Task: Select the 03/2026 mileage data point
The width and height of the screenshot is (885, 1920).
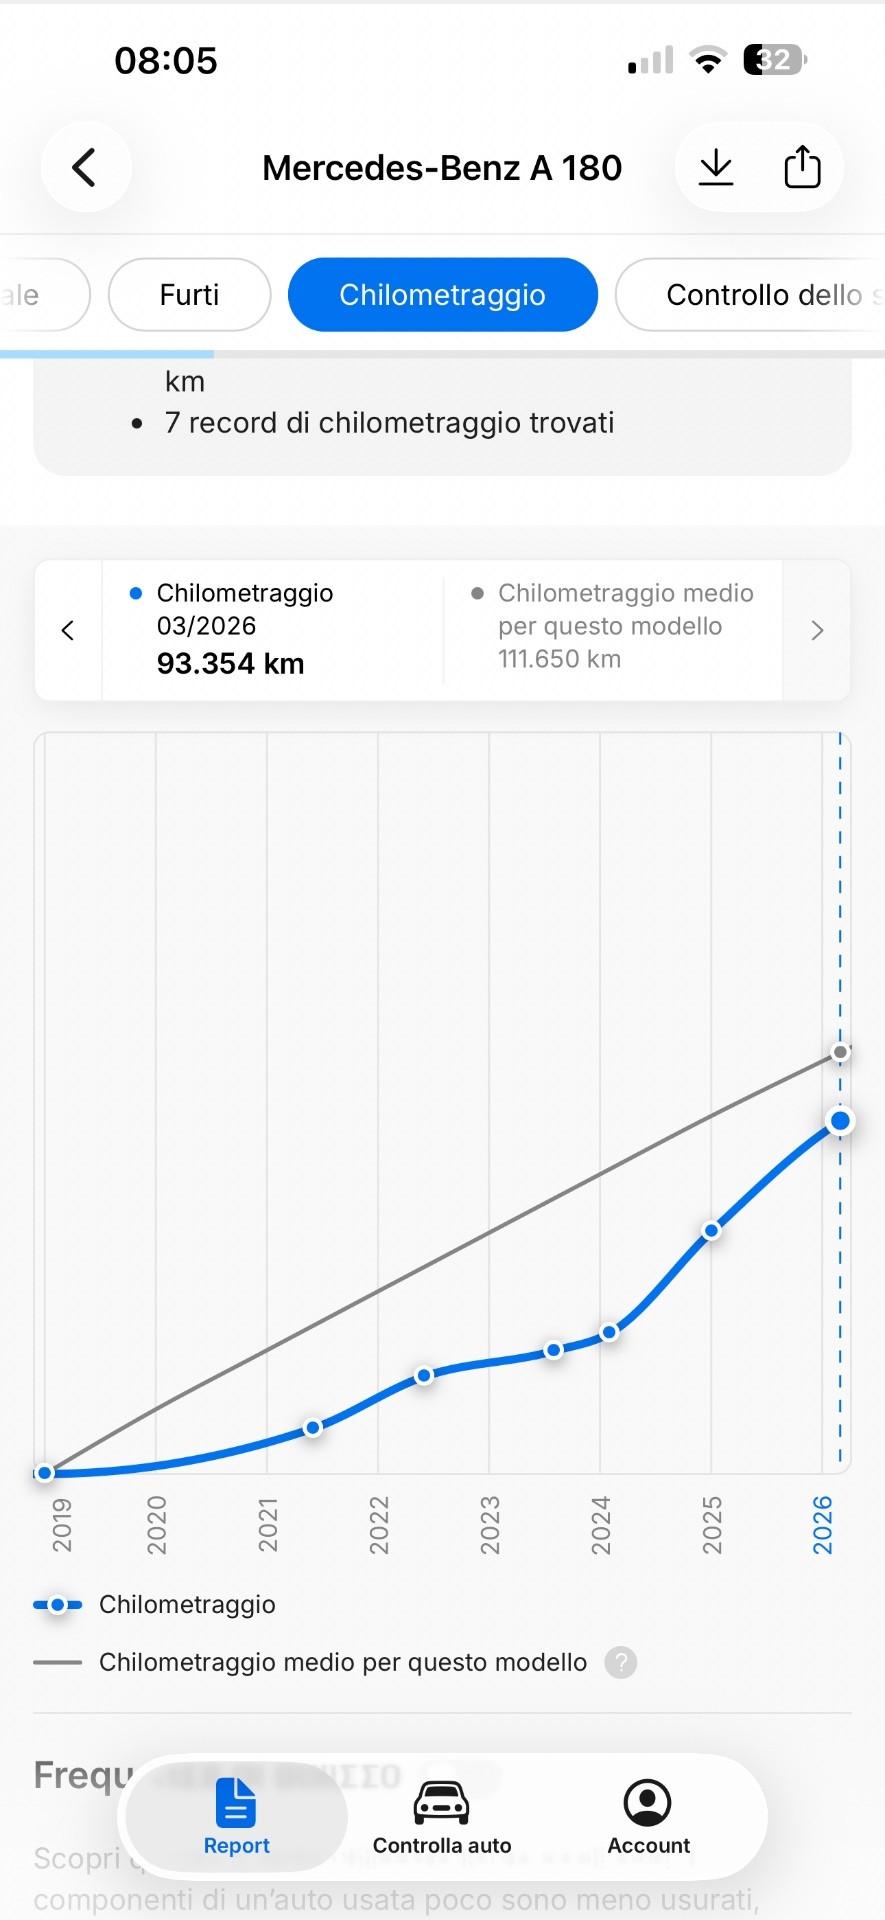Action: pyautogui.click(x=840, y=1121)
